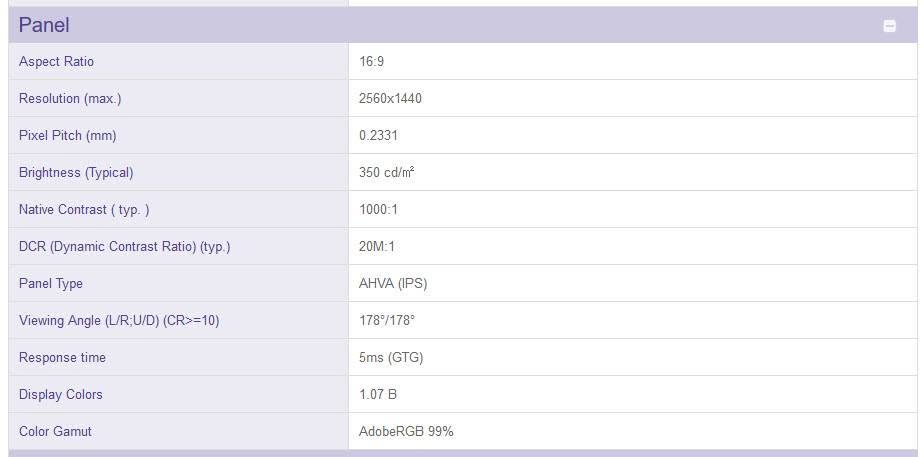Click the AdobeRGB 99% color gamut value
Screen dimensions: 924x457
[406, 432]
